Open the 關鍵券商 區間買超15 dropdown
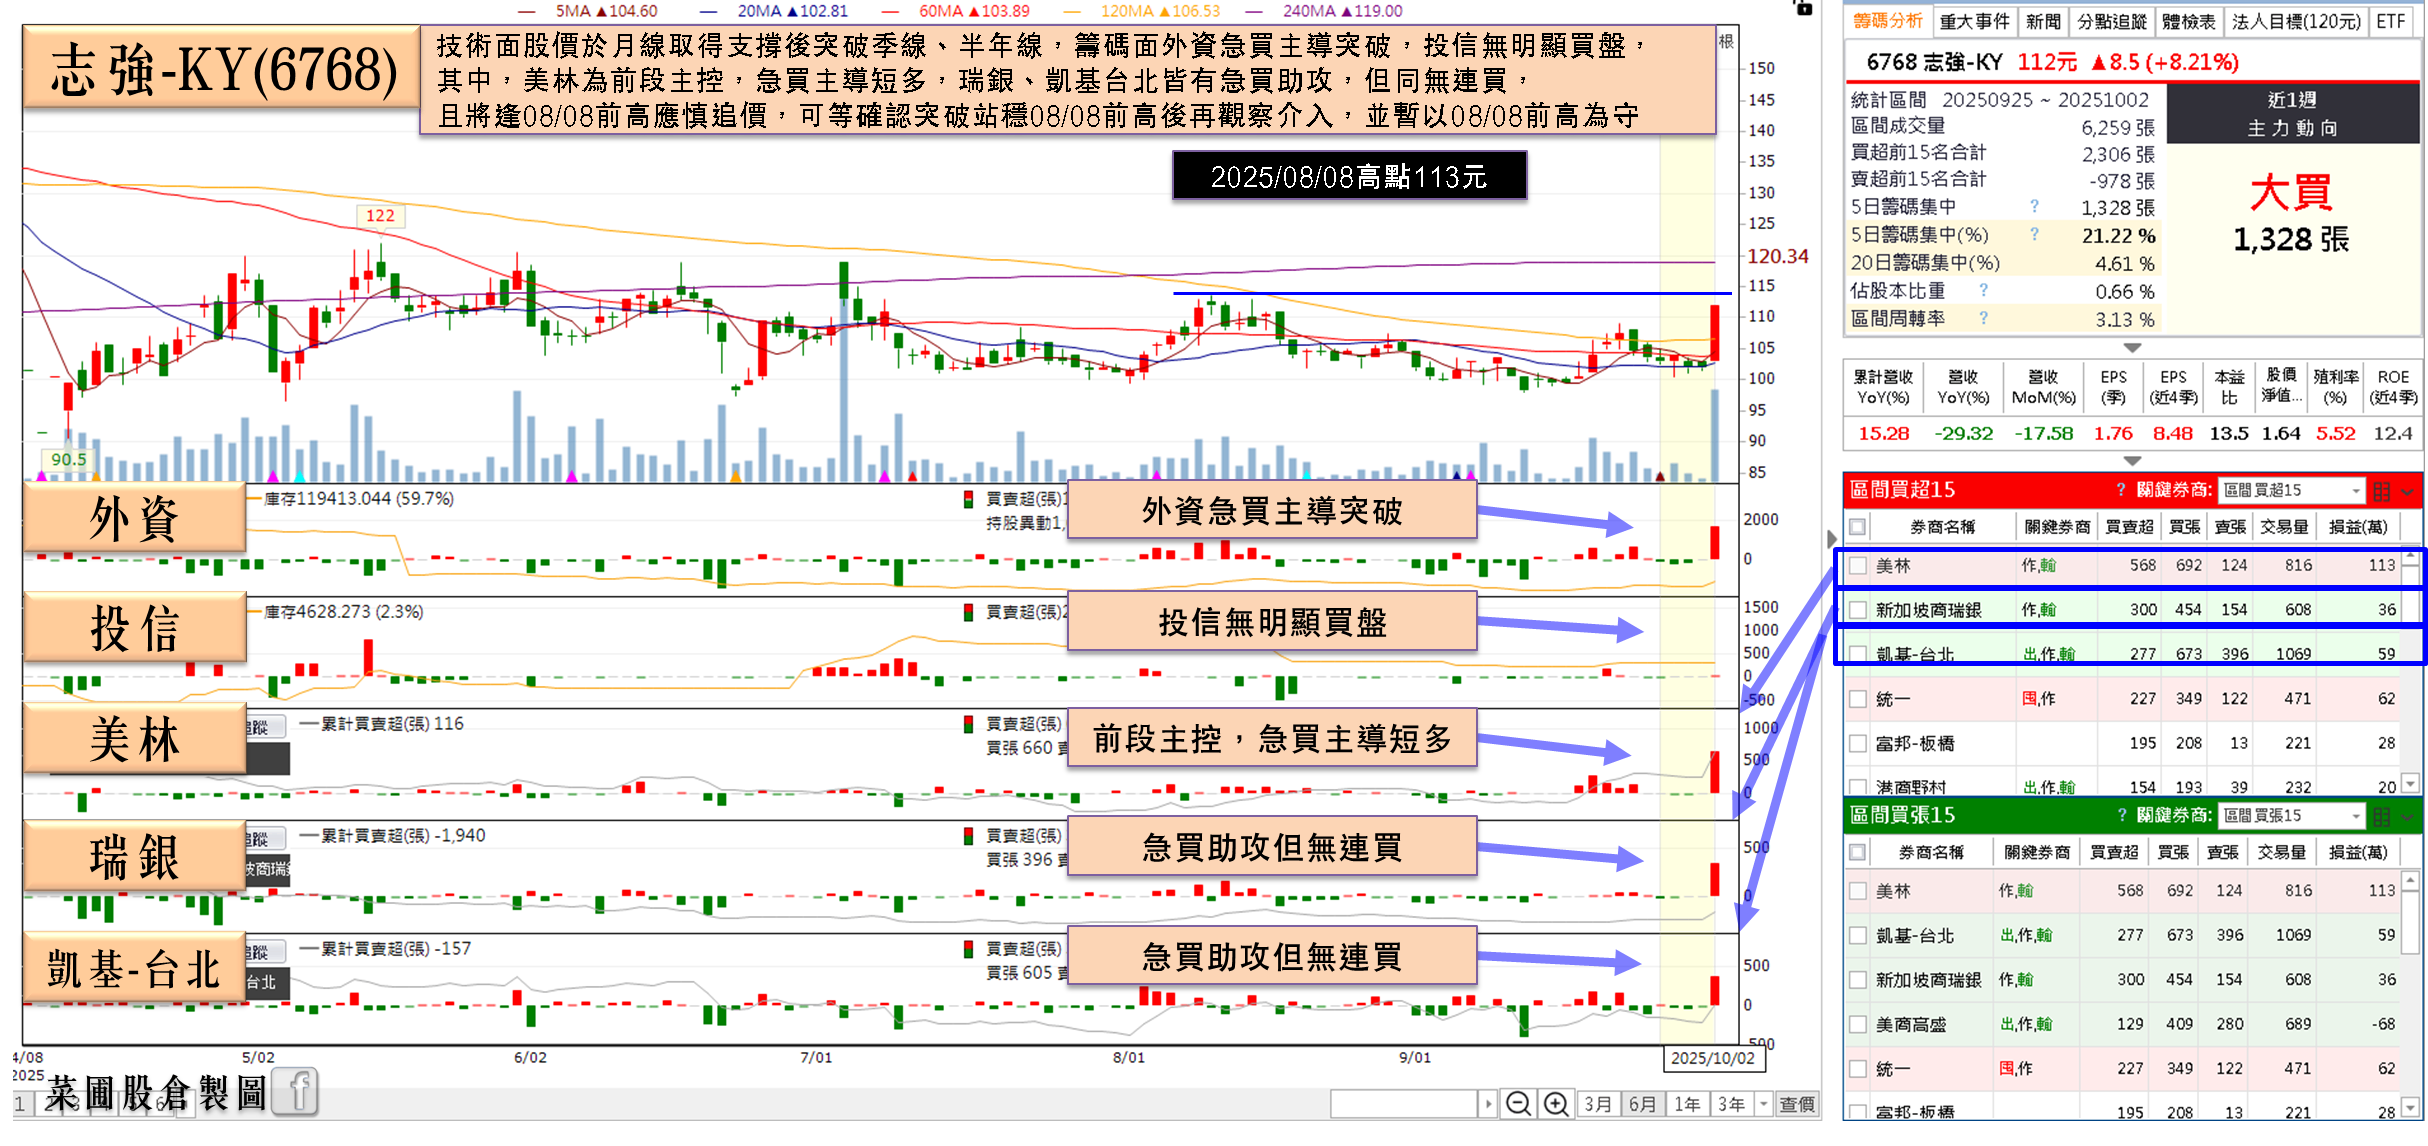 point(2291,490)
